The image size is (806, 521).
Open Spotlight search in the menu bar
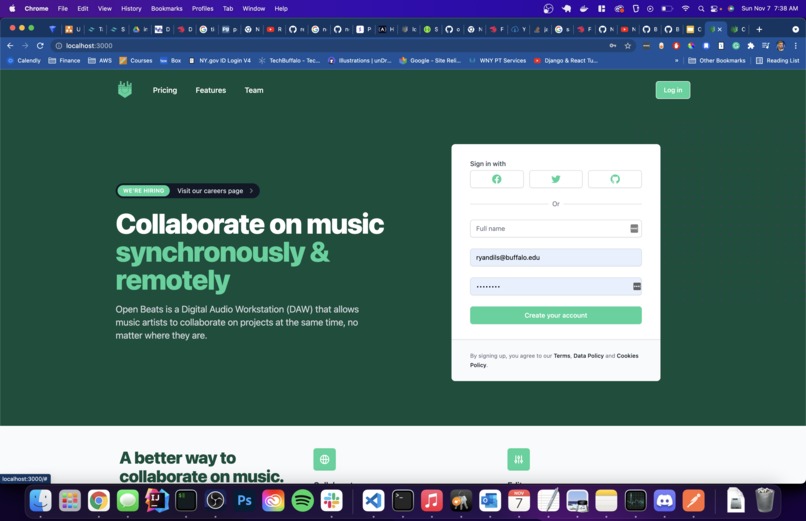(x=701, y=8)
